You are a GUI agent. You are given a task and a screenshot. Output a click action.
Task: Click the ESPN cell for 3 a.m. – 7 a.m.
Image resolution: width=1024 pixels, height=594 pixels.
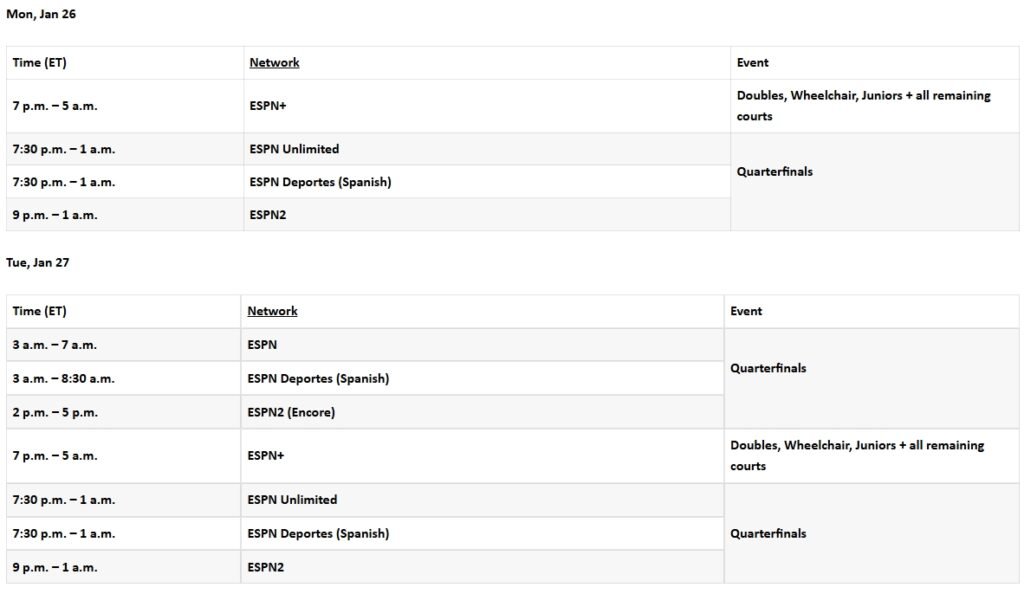262,345
